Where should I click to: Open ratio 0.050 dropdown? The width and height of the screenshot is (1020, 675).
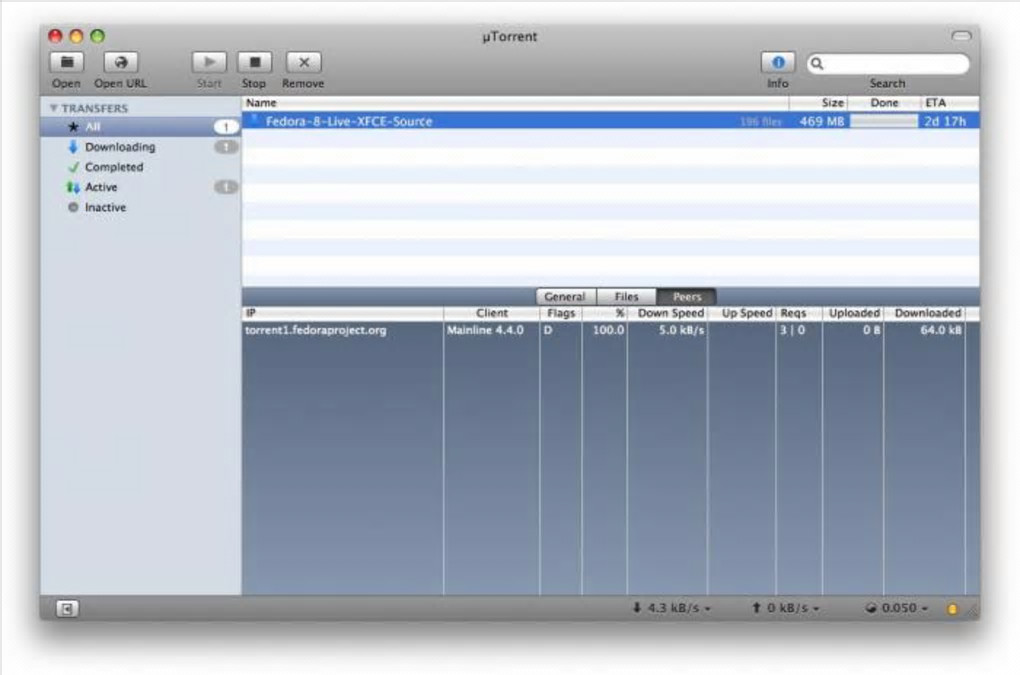tap(896, 608)
